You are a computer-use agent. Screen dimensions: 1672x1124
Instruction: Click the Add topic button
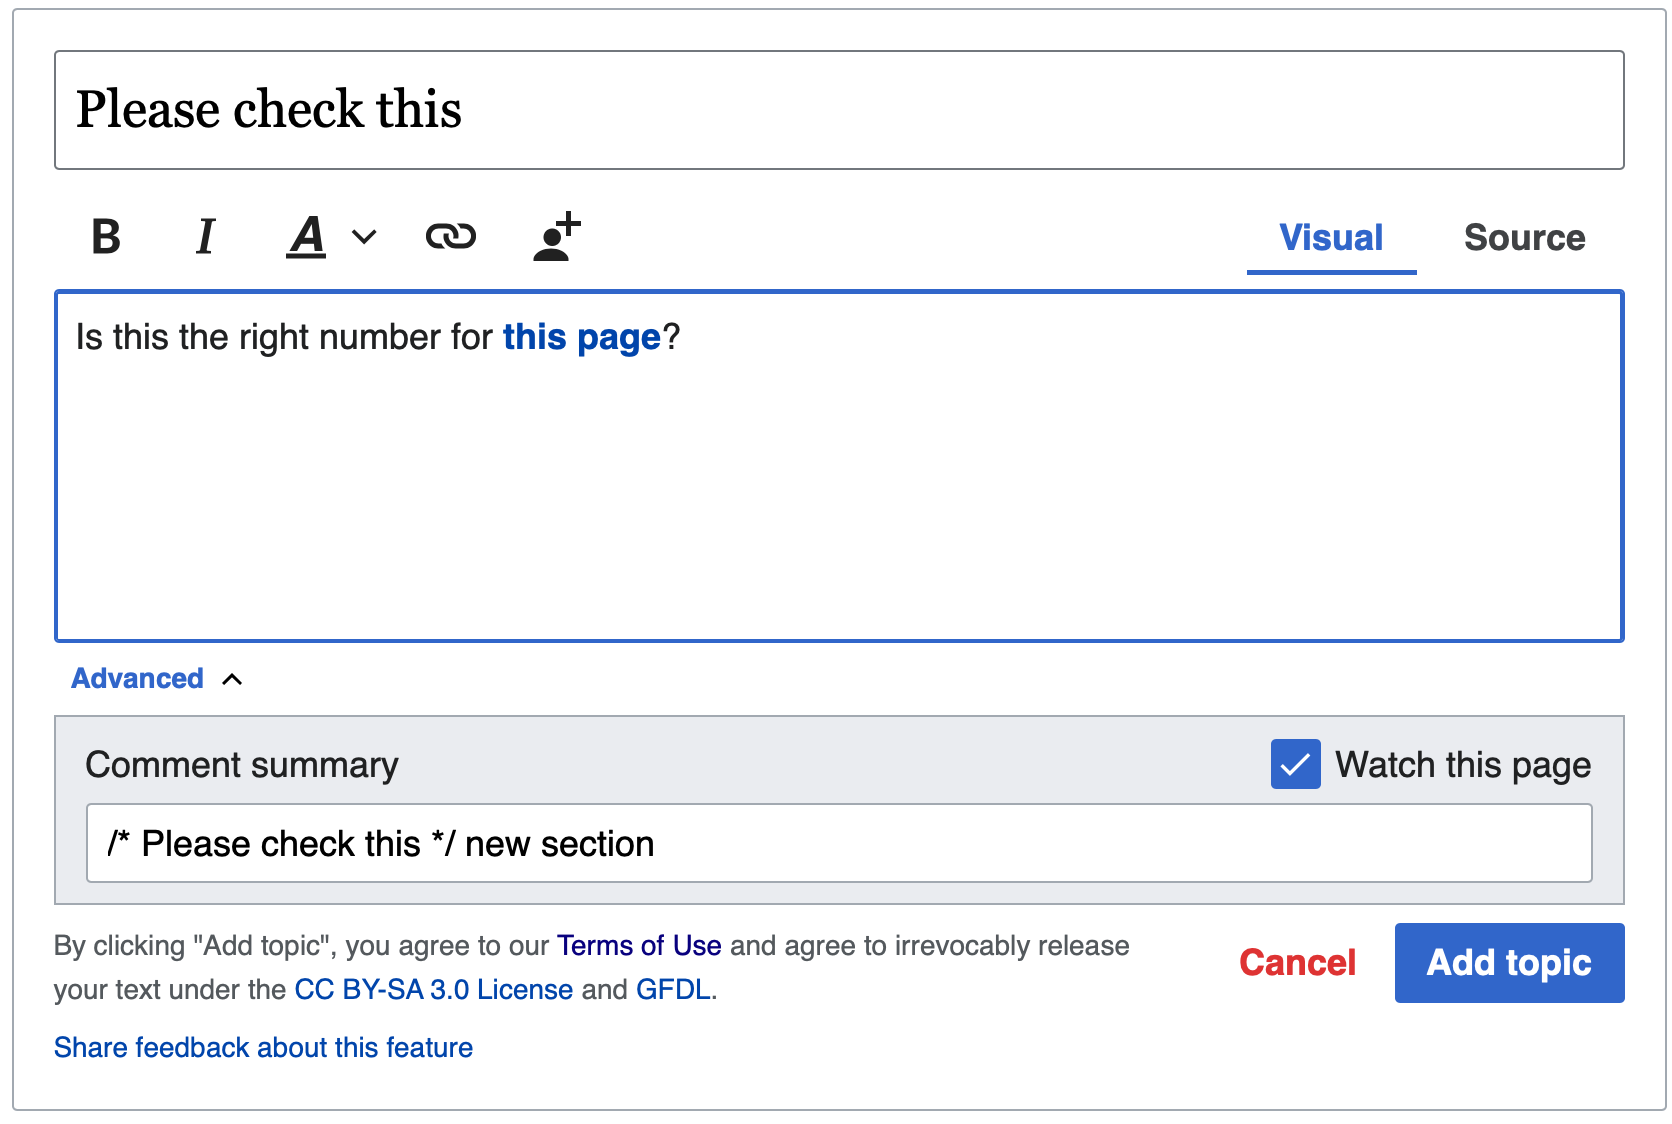pyautogui.click(x=1508, y=963)
